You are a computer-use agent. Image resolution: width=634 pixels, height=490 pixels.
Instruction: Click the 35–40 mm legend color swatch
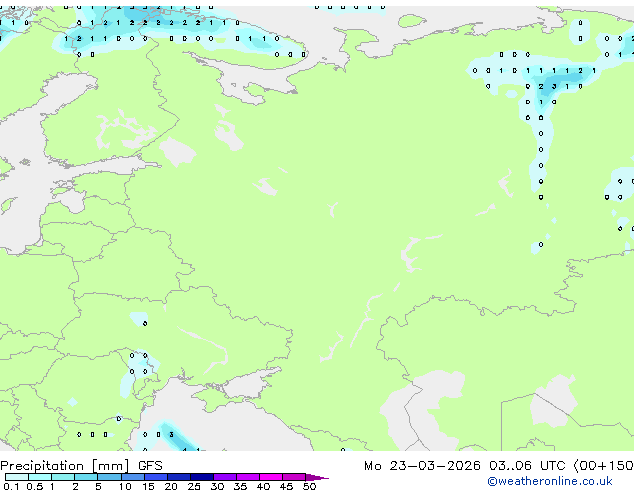[x=248, y=477]
